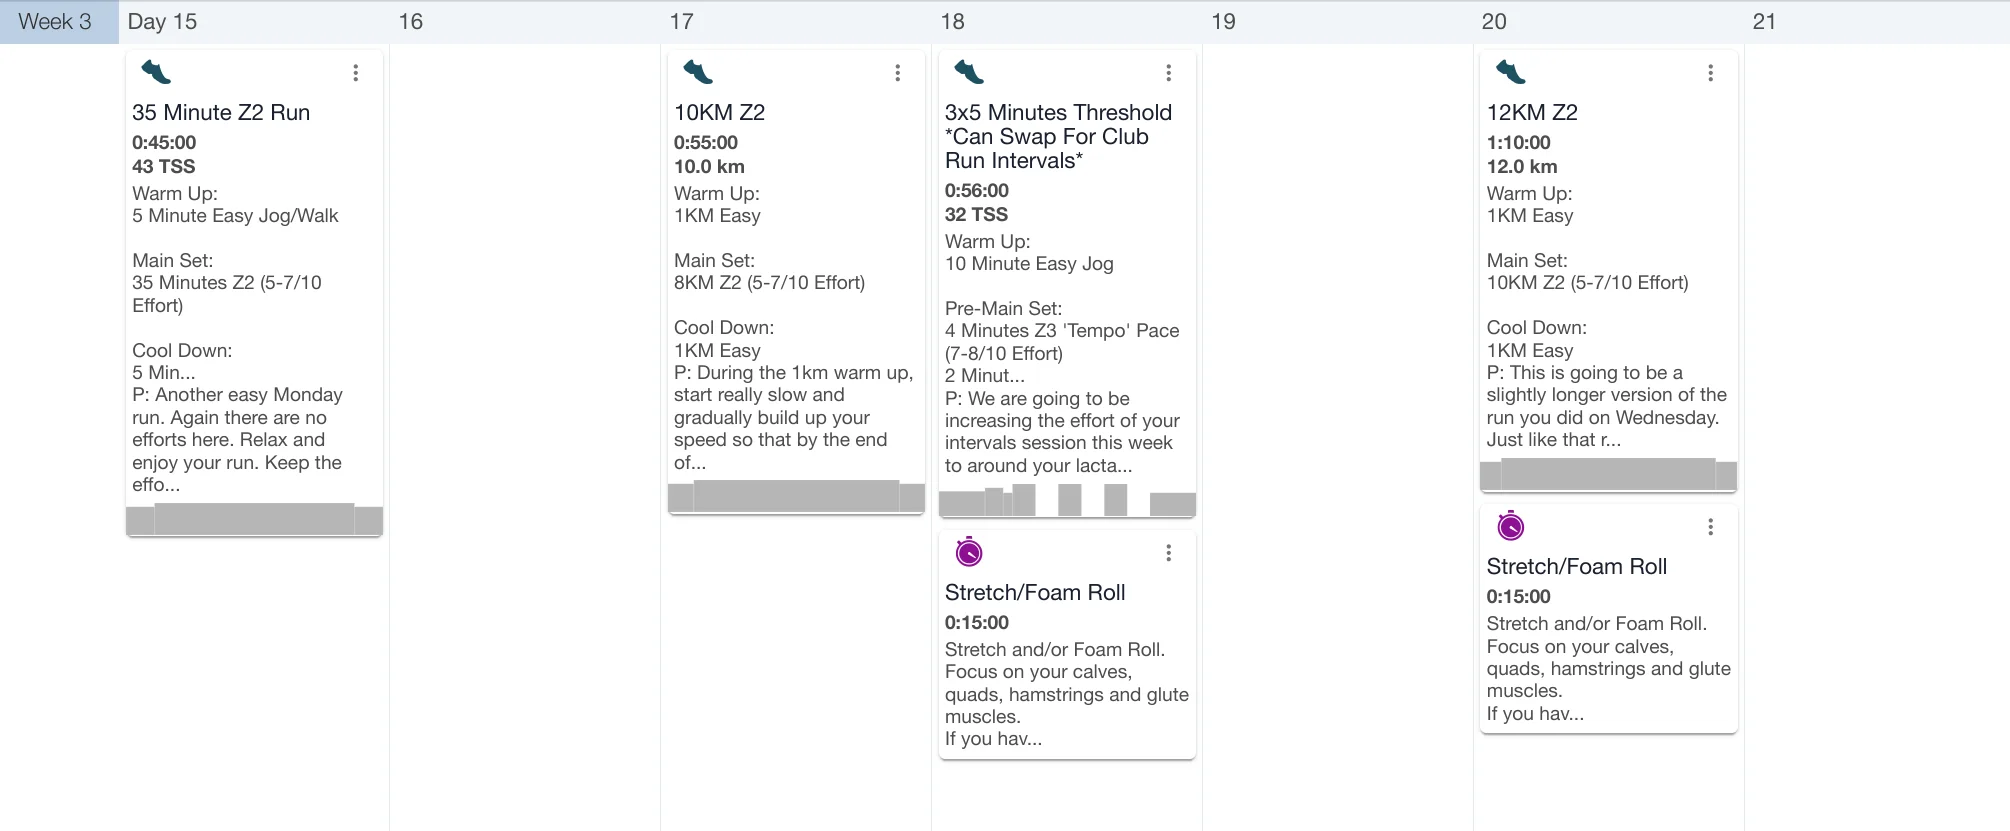Select the Week 3 label
The width and height of the screenshot is (2010, 831).
56,22
